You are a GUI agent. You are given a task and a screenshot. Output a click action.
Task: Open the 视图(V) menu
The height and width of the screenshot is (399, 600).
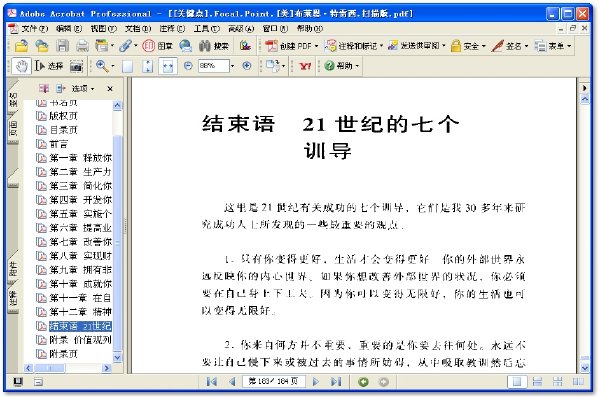click(x=103, y=29)
